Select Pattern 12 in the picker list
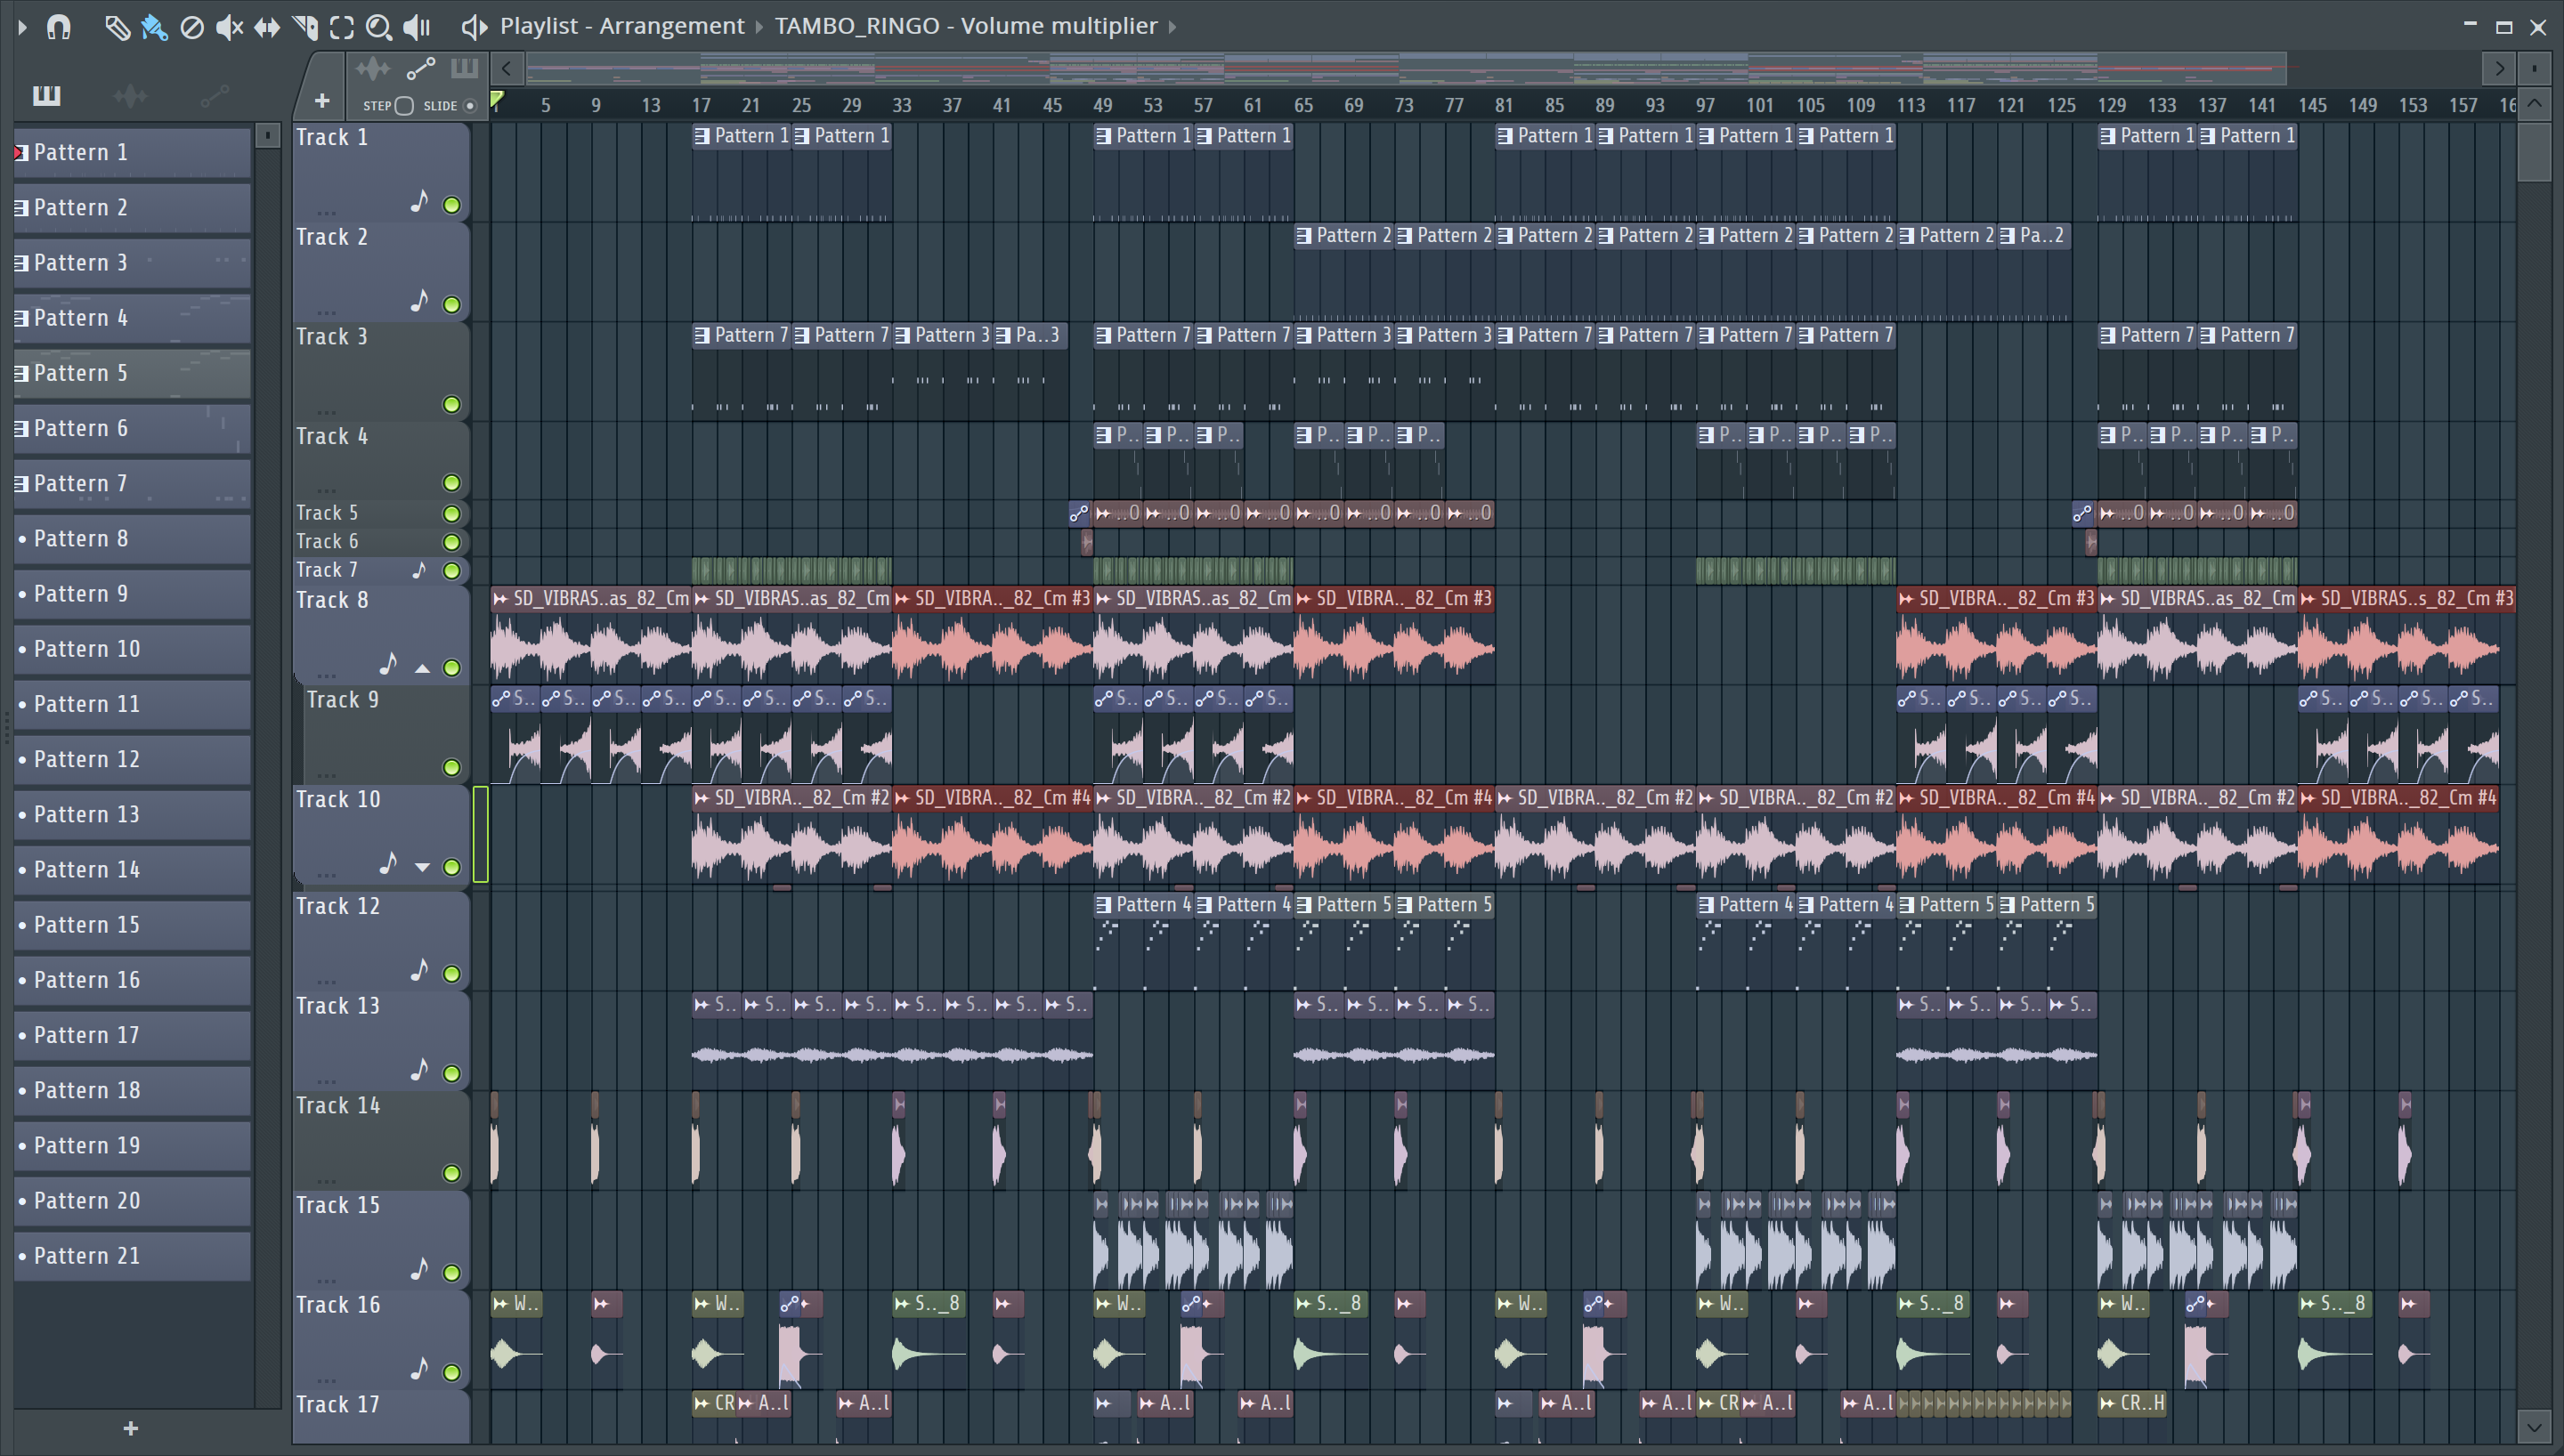The height and width of the screenshot is (1456, 2564). click(x=131, y=759)
